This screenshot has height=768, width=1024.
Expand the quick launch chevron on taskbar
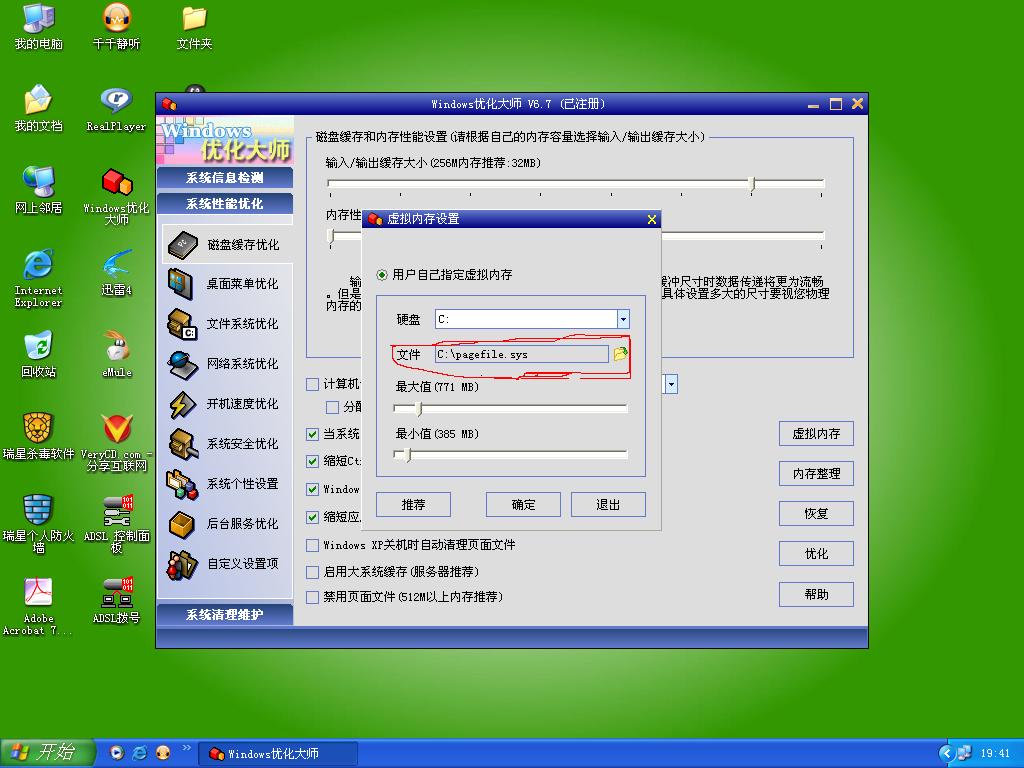coord(187,748)
